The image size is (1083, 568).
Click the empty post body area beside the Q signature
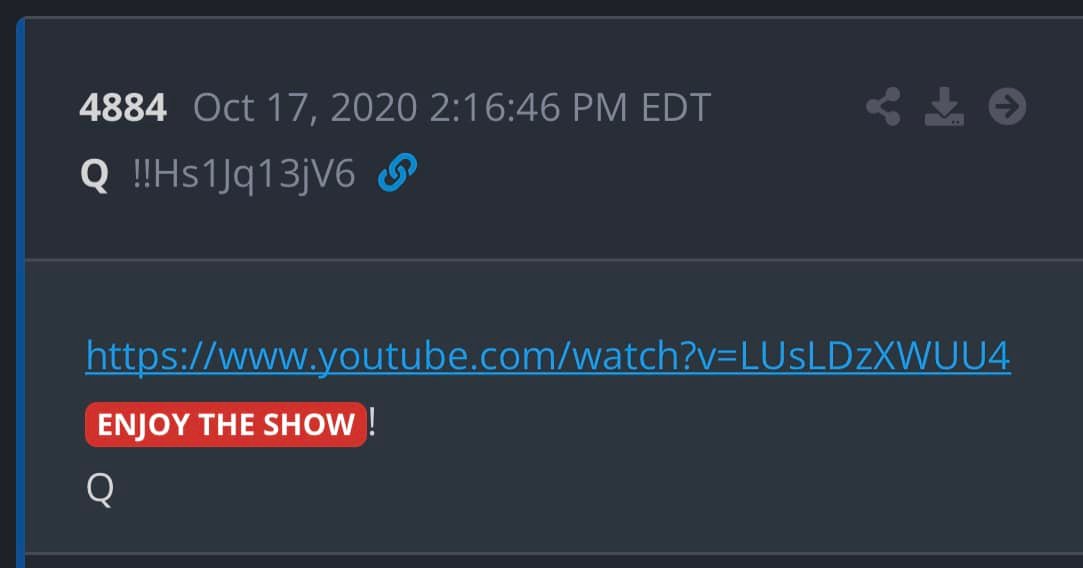coord(594,489)
